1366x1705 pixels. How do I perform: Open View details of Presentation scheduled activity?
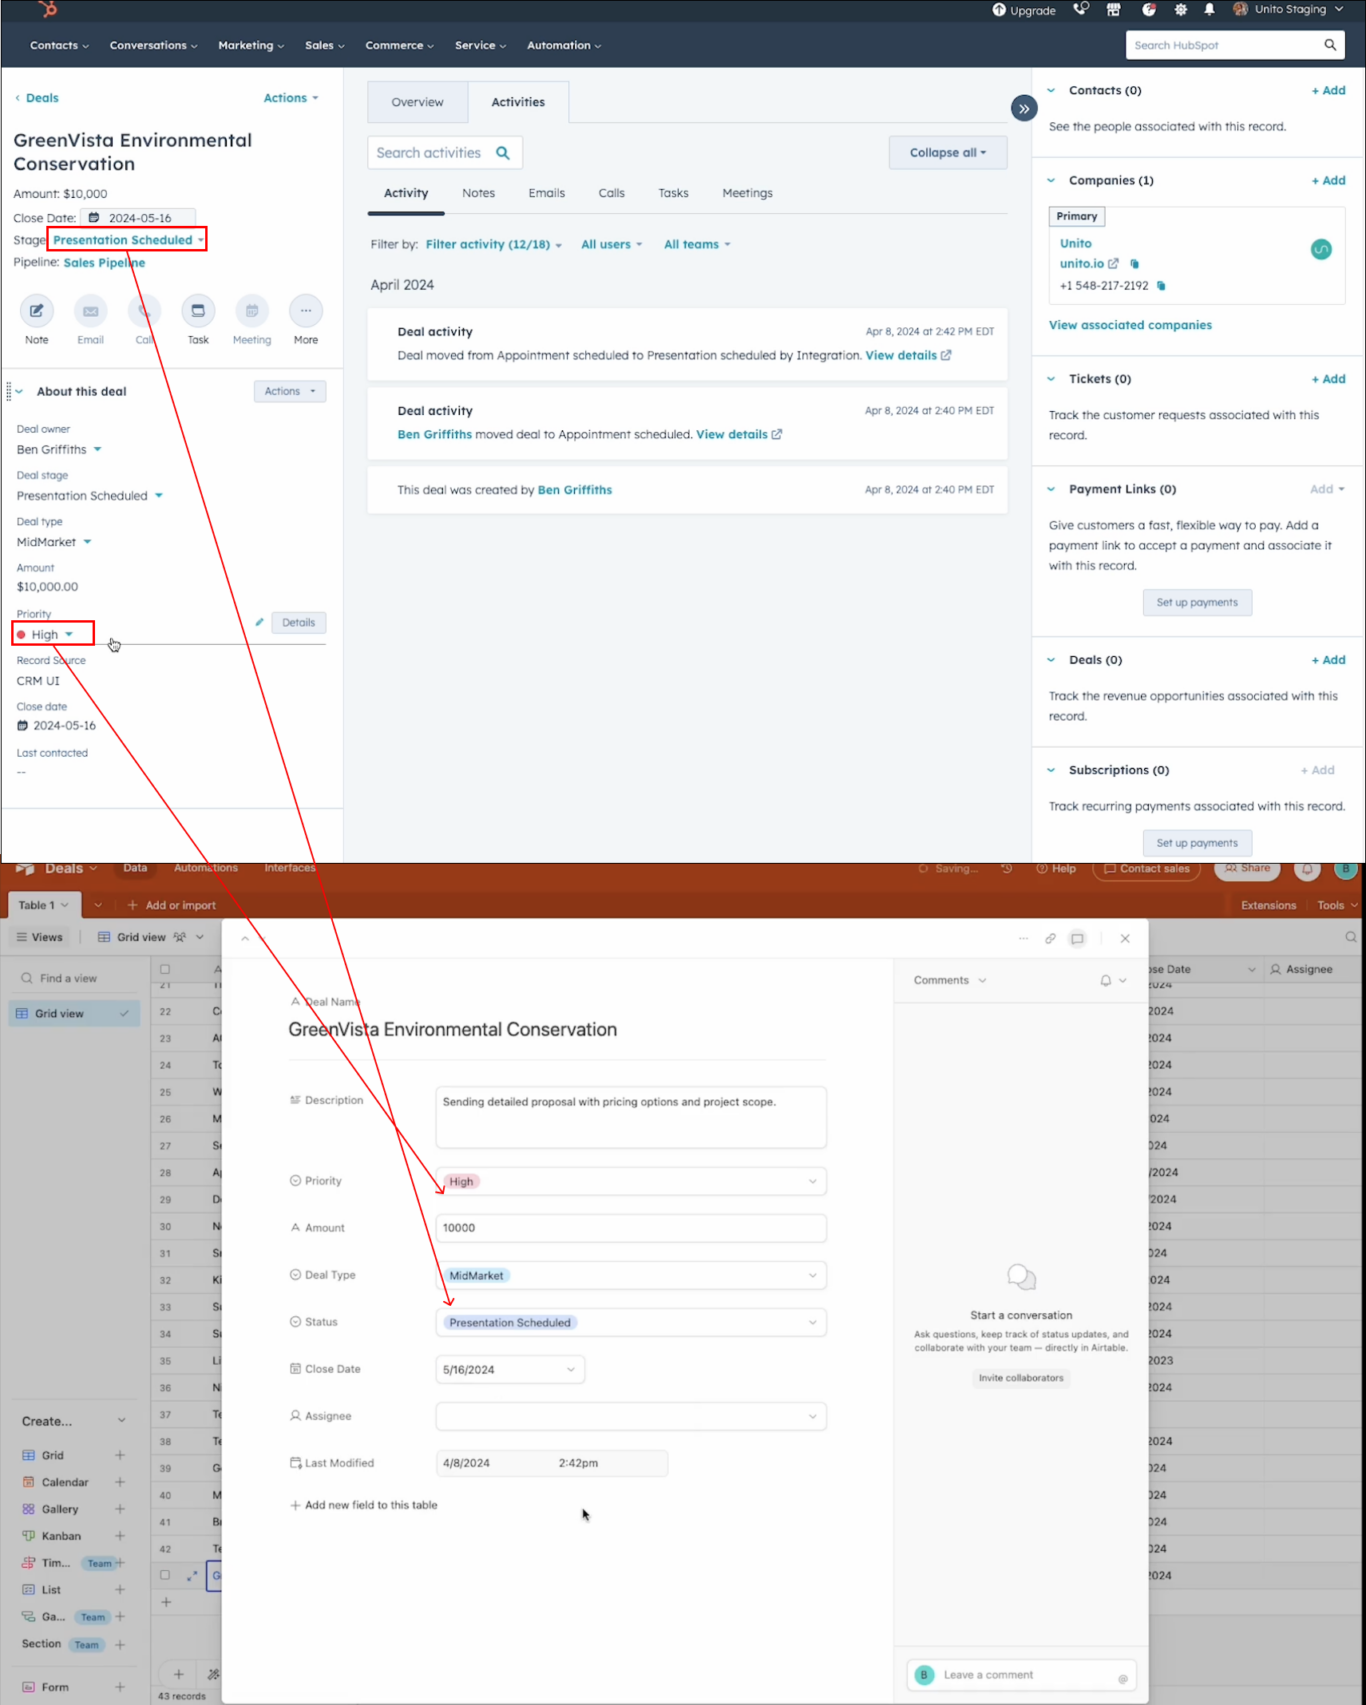[908, 356]
